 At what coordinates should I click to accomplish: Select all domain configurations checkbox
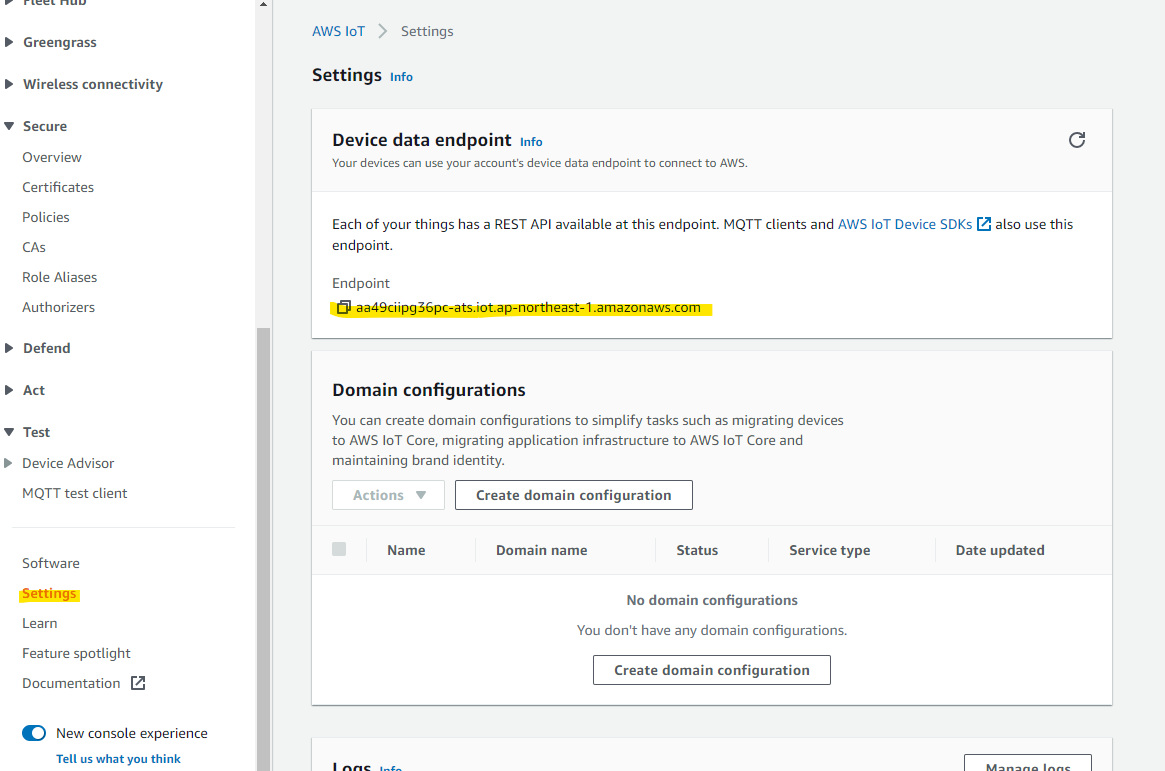tap(339, 550)
